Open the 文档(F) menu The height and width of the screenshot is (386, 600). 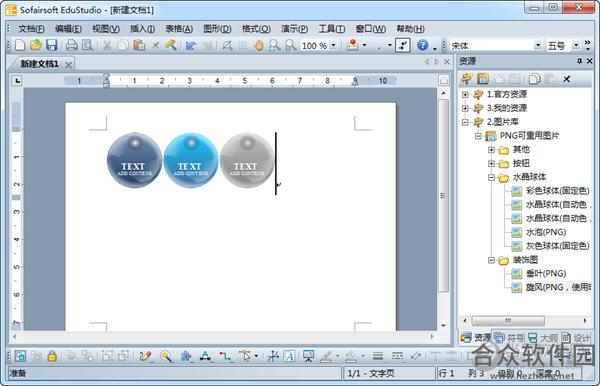point(31,29)
